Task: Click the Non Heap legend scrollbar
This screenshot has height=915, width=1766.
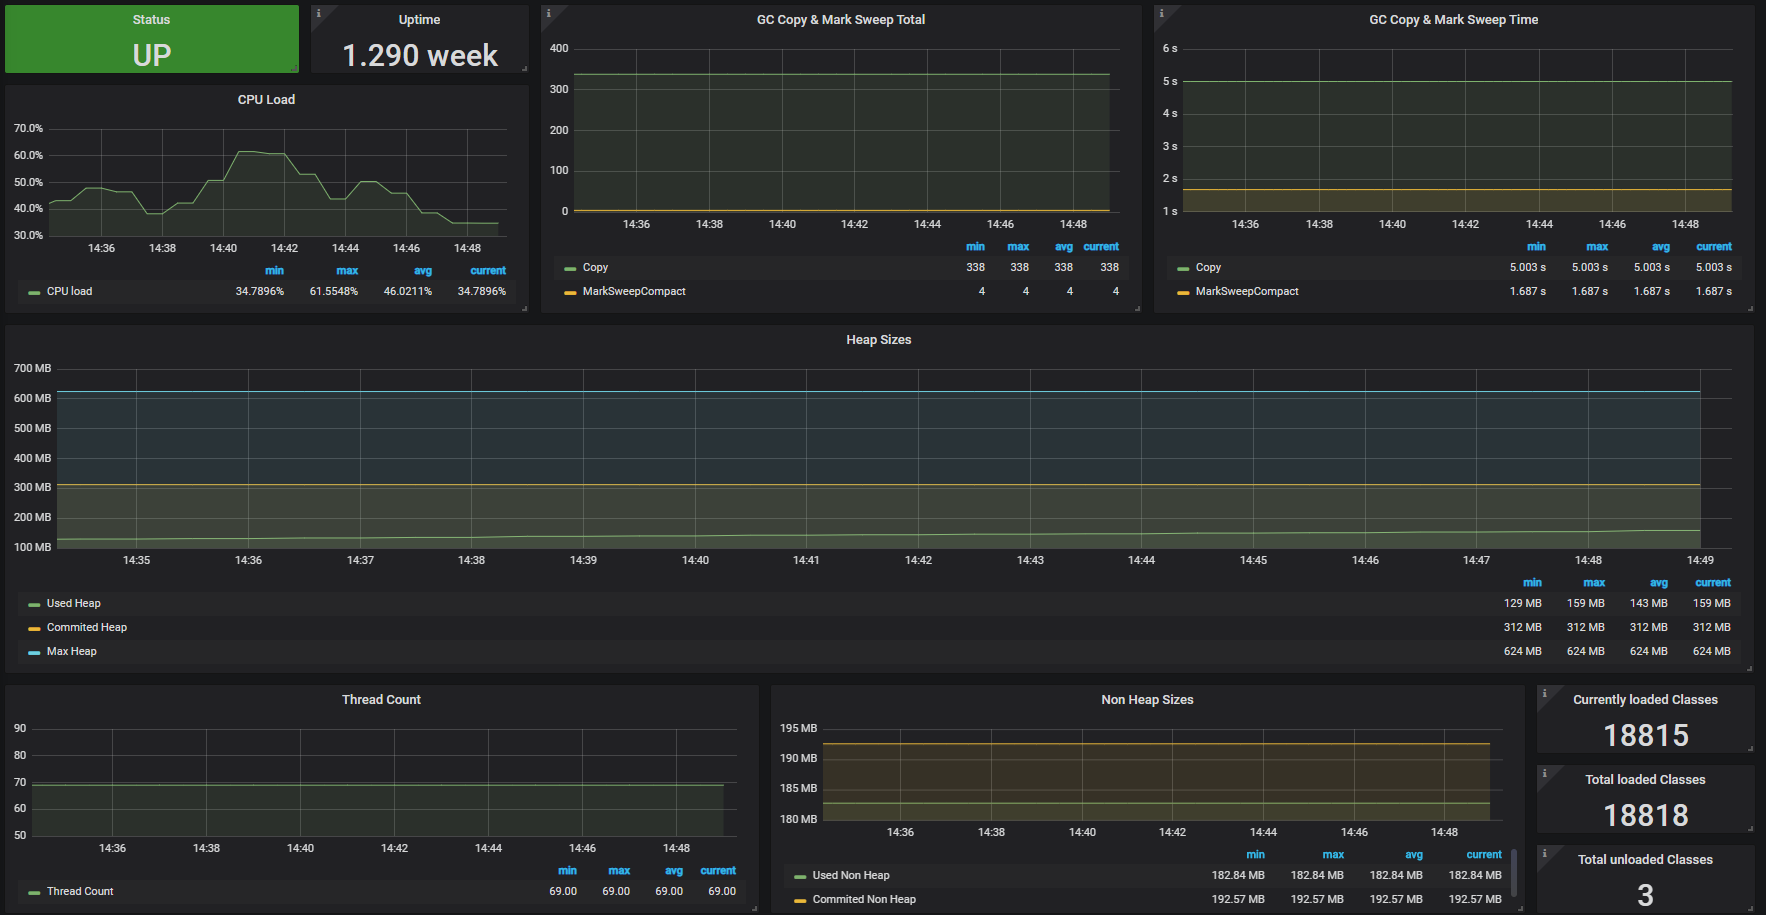Action: [1514, 873]
